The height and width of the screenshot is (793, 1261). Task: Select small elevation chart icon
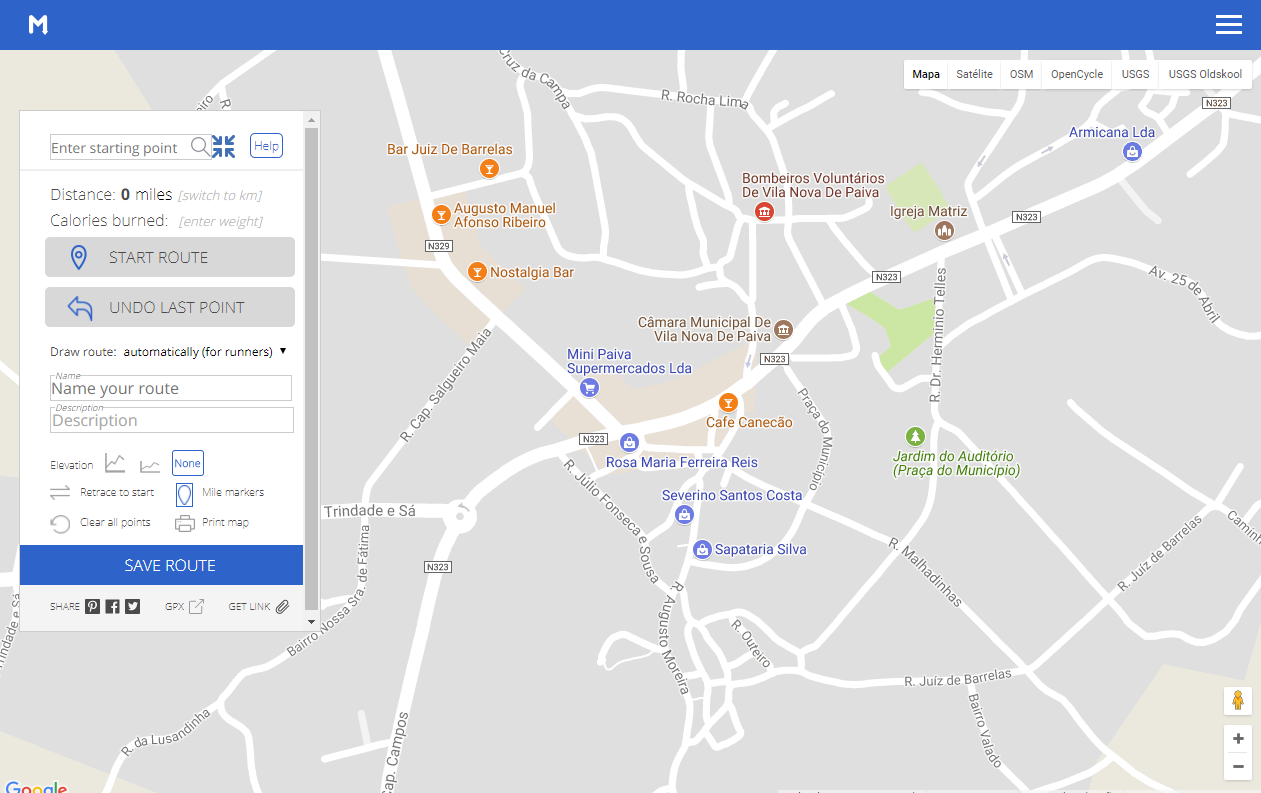(150, 465)
